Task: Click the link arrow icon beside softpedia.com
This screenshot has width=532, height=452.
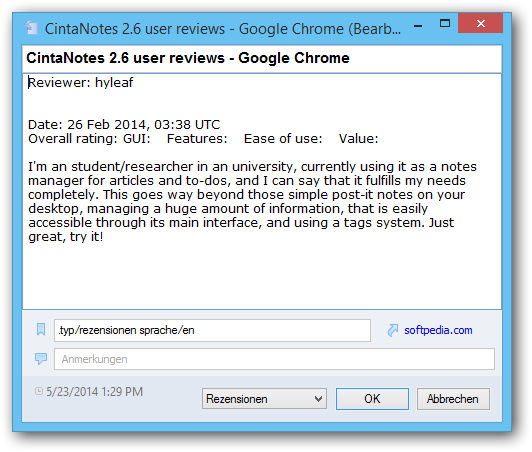Action: click(x=393, y=330)
